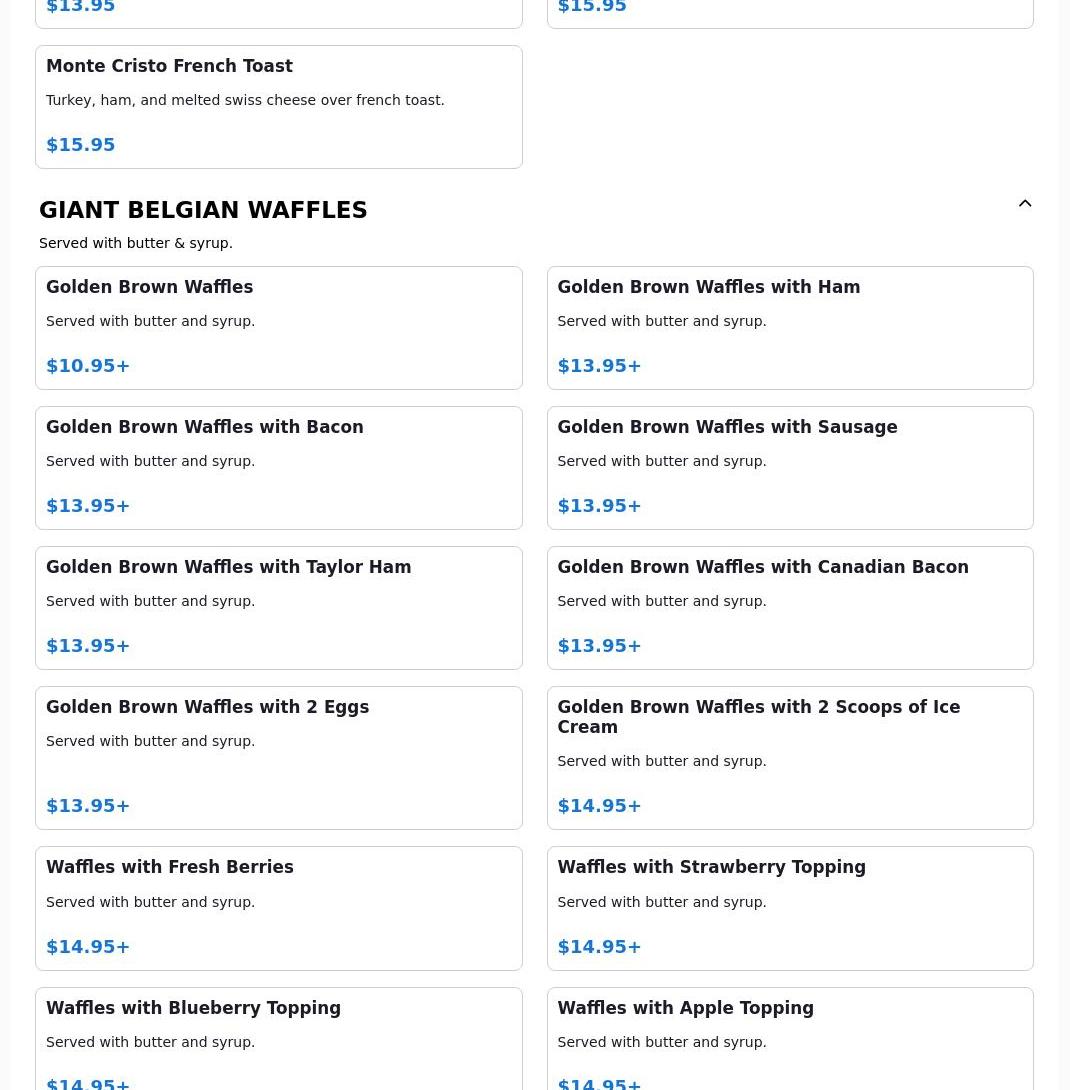Open Waffles with Fresh Berries card
Image resolution: width=1070 pixels, height=1090 pixels.
pos(279,909)
